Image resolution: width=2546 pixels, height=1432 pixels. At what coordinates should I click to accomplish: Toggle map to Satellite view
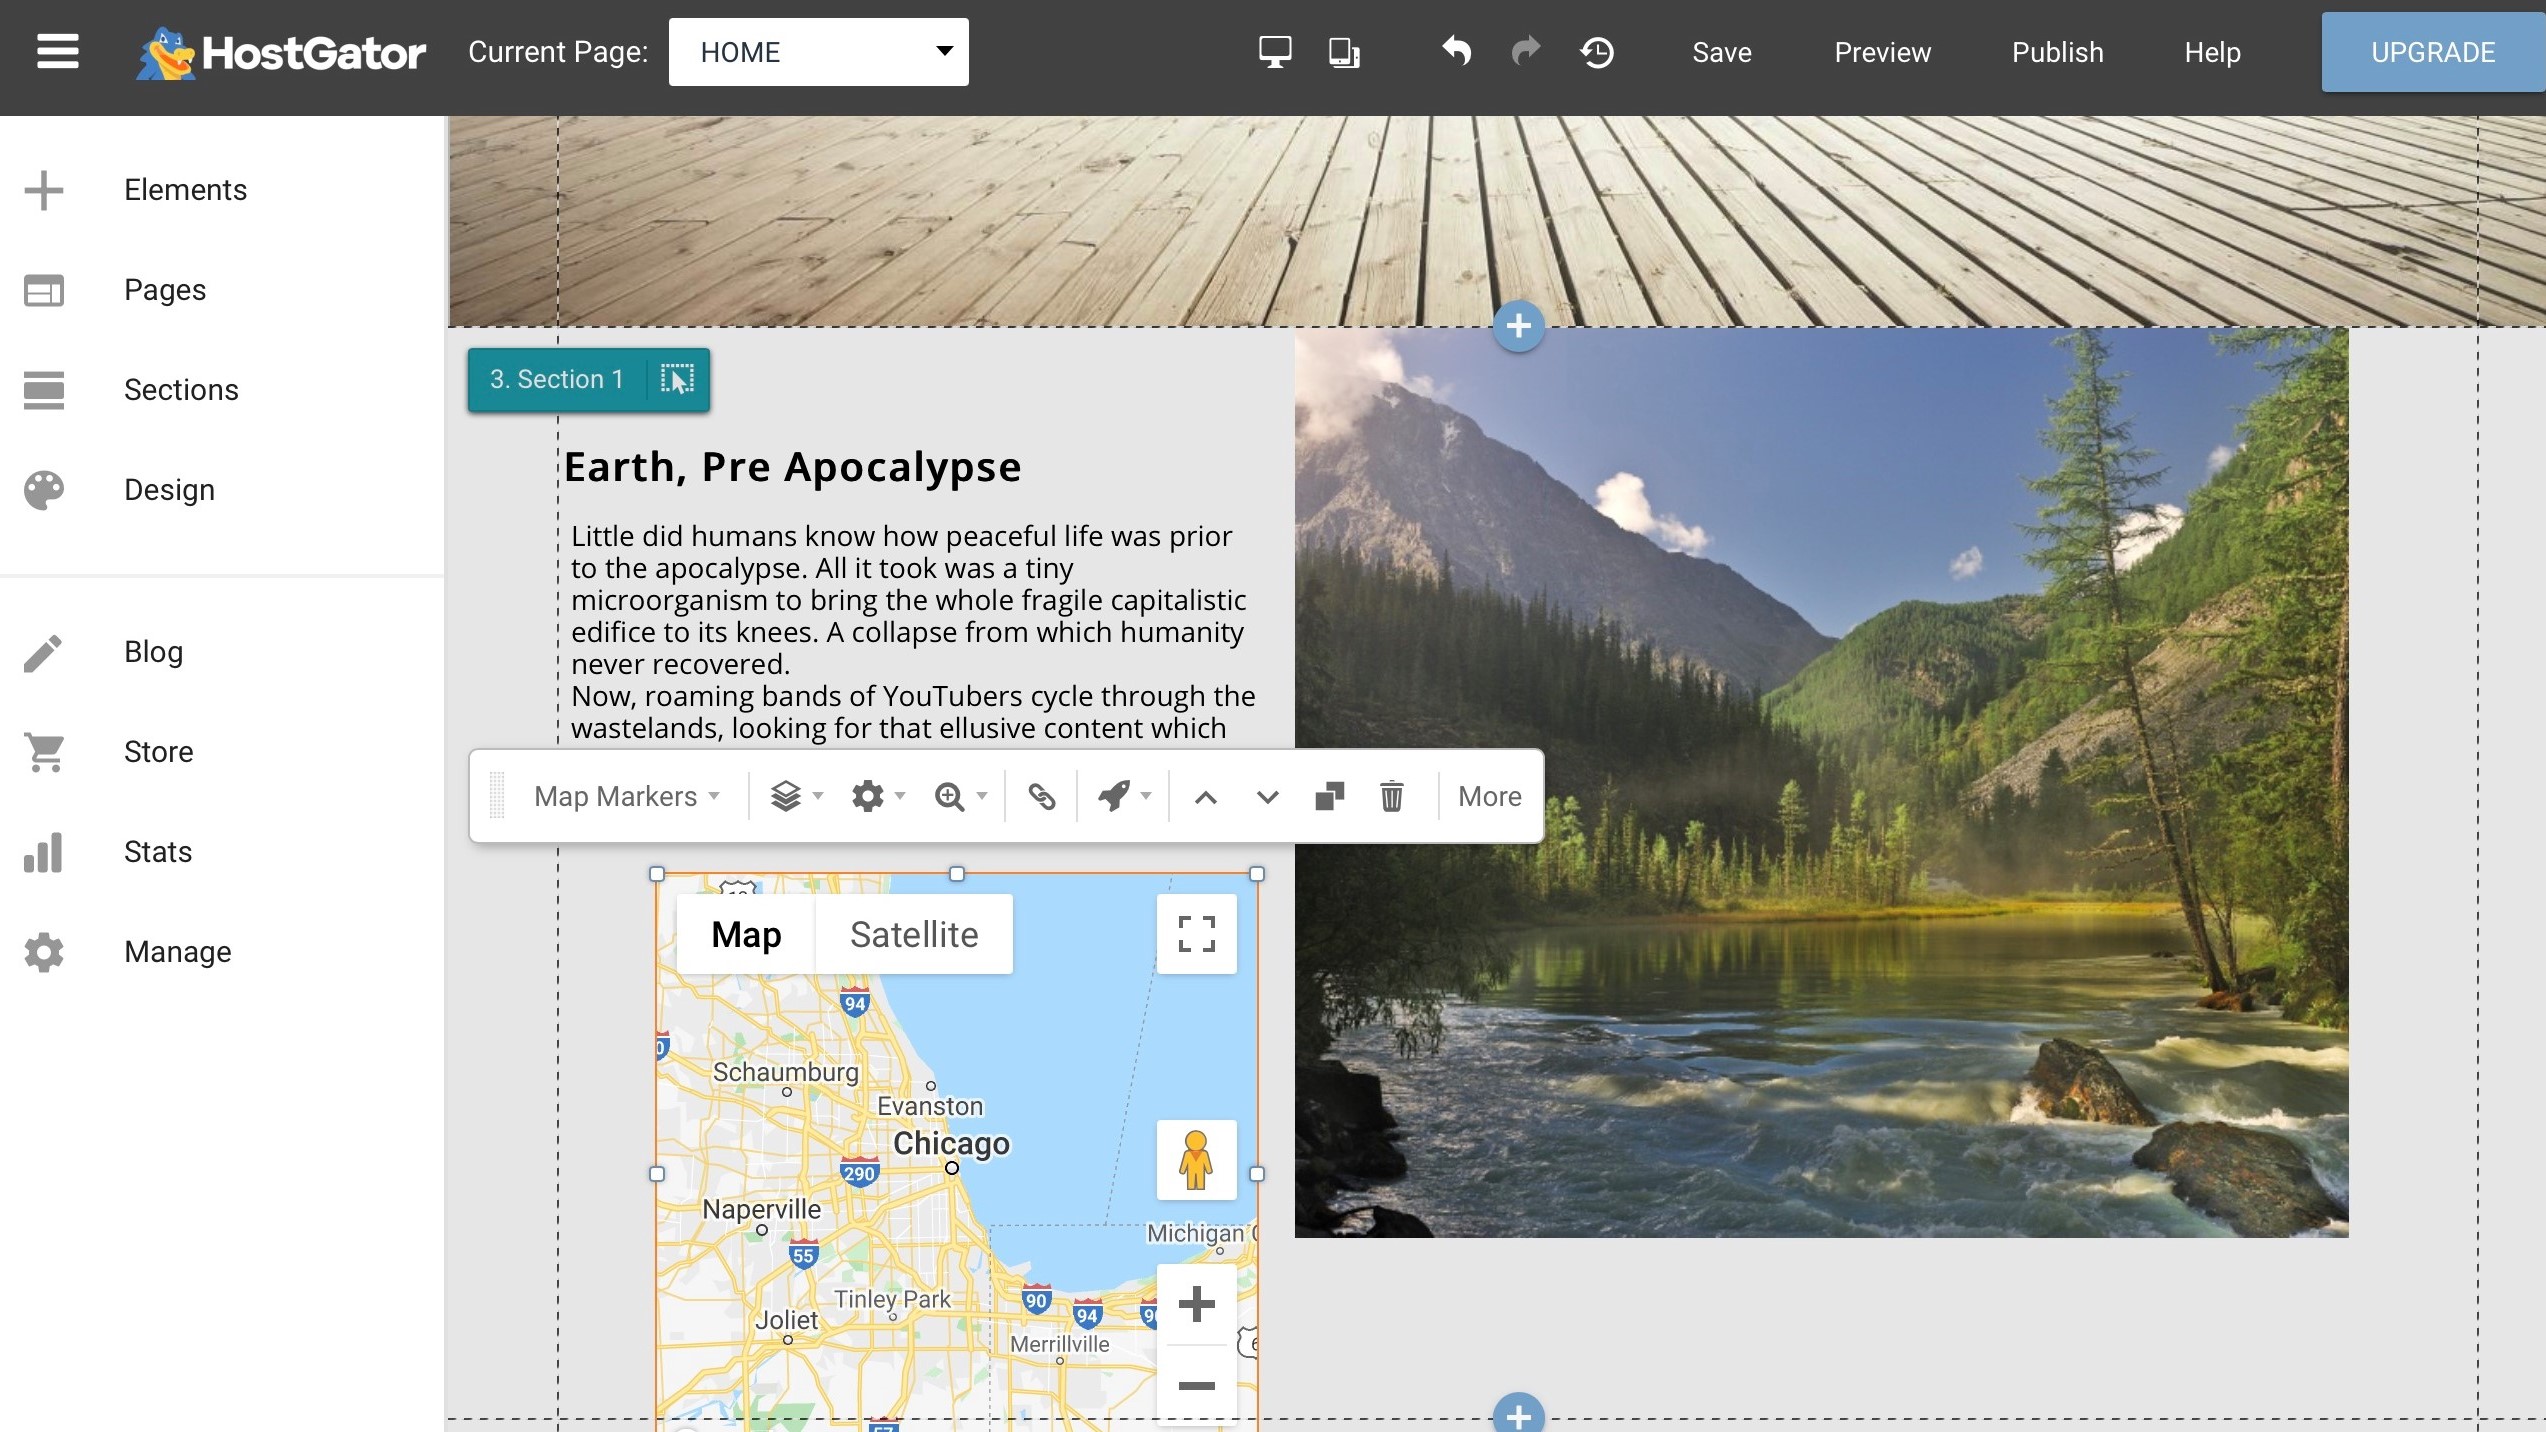(x=914, y=934)
